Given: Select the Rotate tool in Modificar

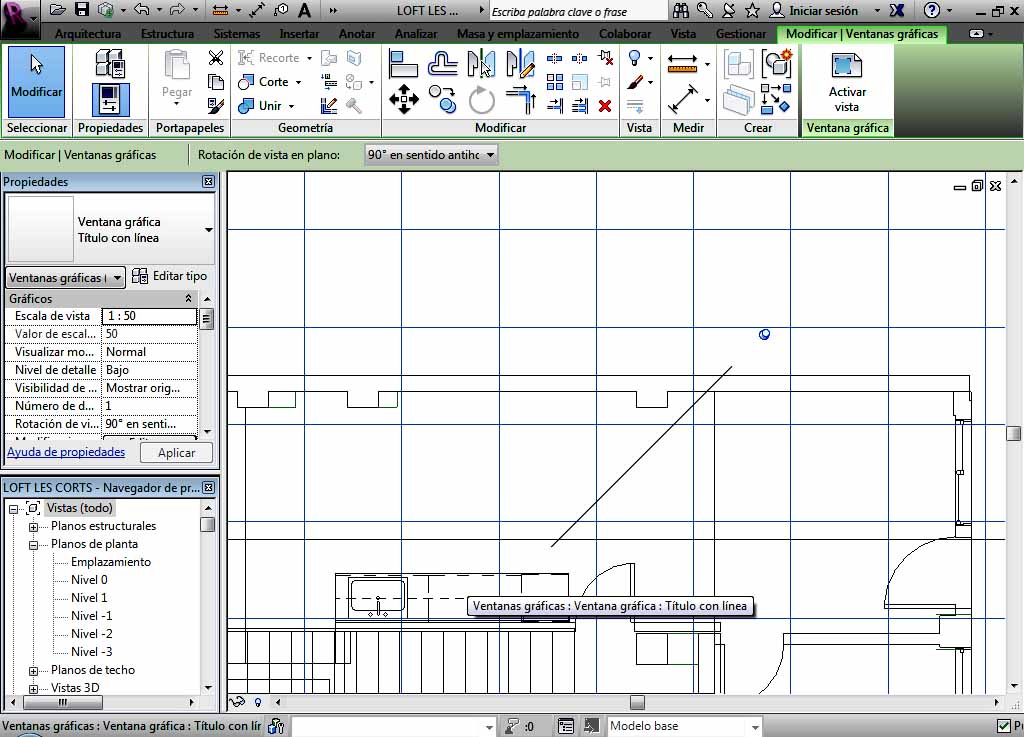Looking at the screenshot, I should pyautogui.click(x=482, y=100).
